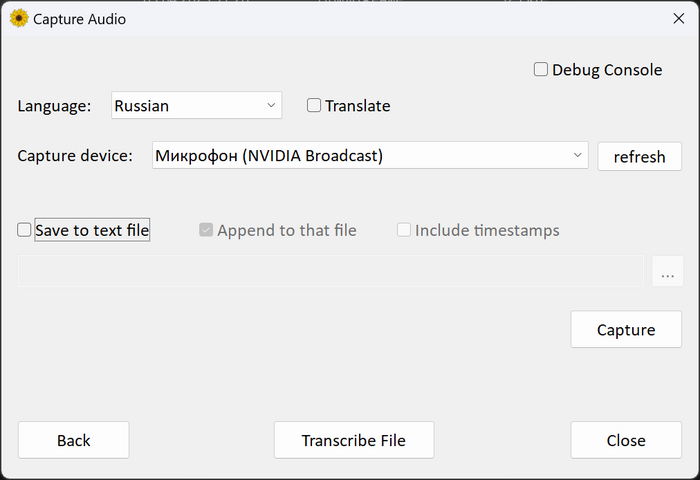Viewport: 700px width, 480px height.
Task: Open the Language dropdown showing Russian
Action: (x=196, y=105)
